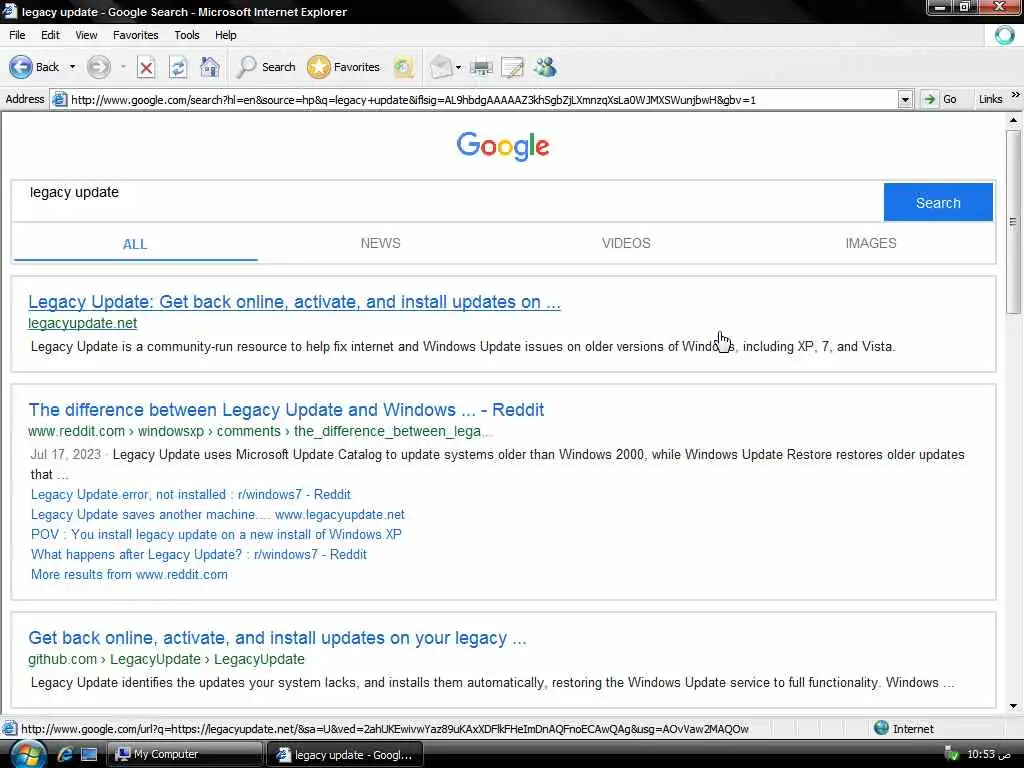Click the taskbar clock showing 10:53

(989, 754)
